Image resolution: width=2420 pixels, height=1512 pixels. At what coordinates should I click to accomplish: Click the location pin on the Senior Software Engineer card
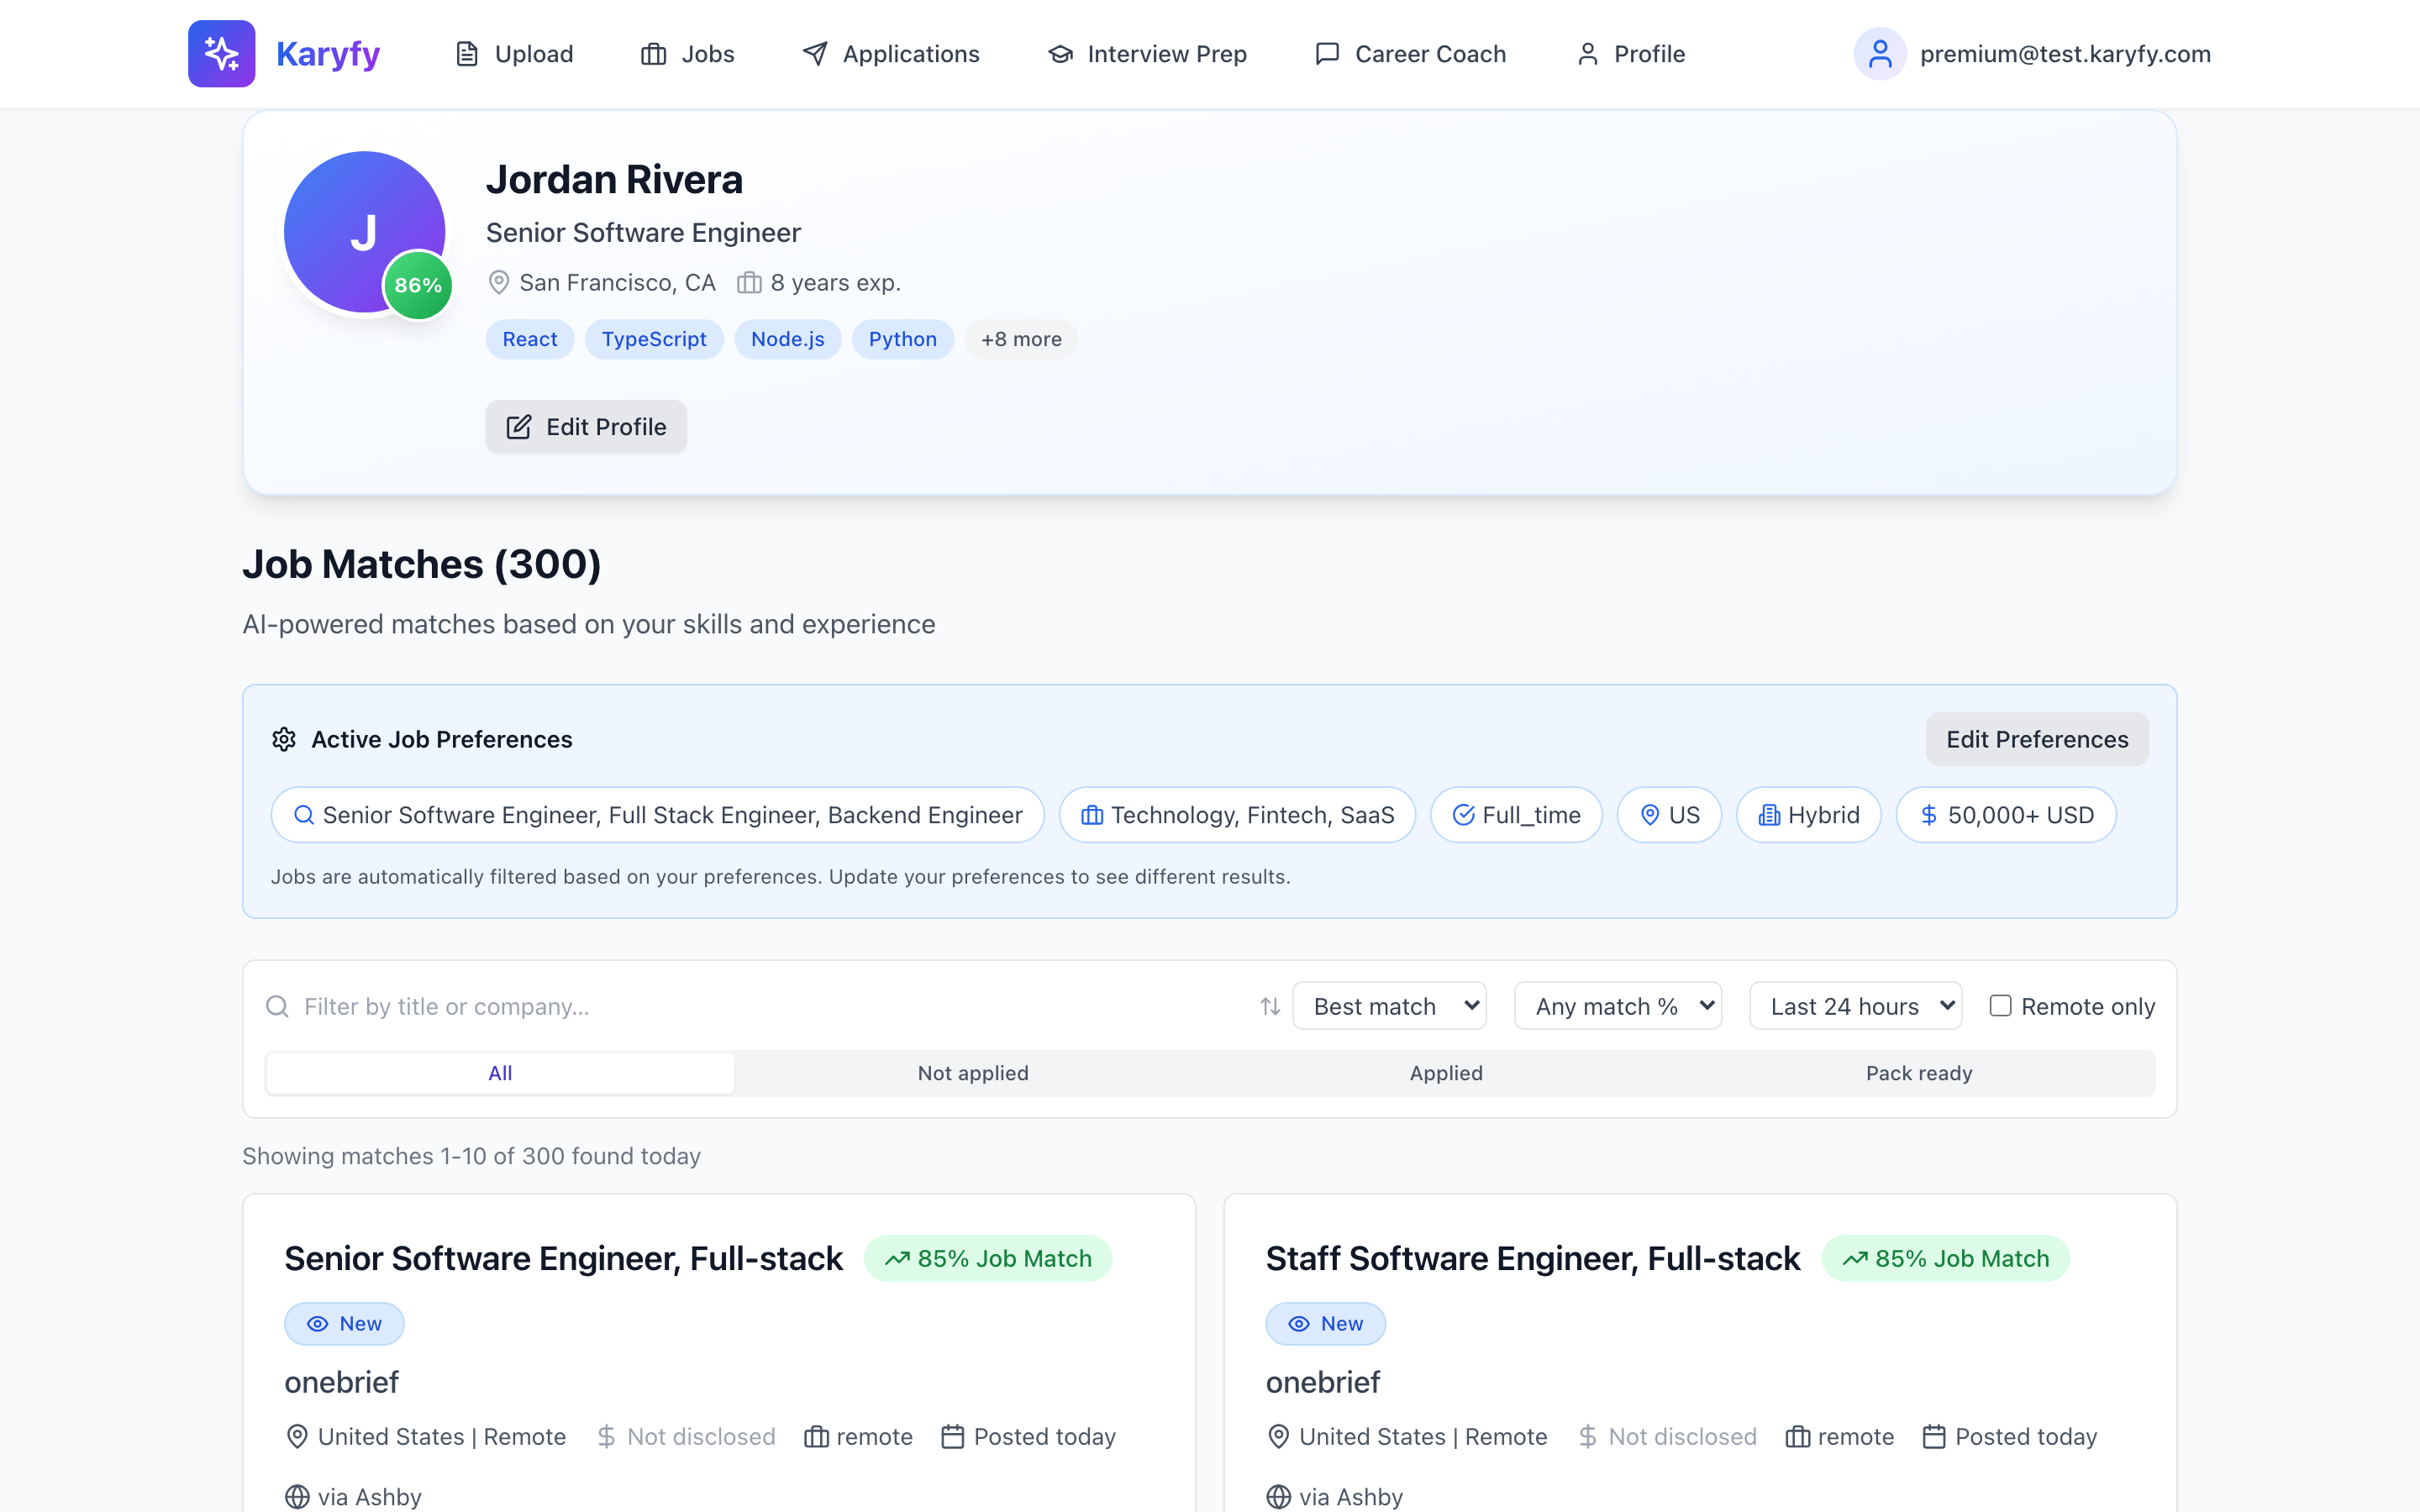point(297,1437)
